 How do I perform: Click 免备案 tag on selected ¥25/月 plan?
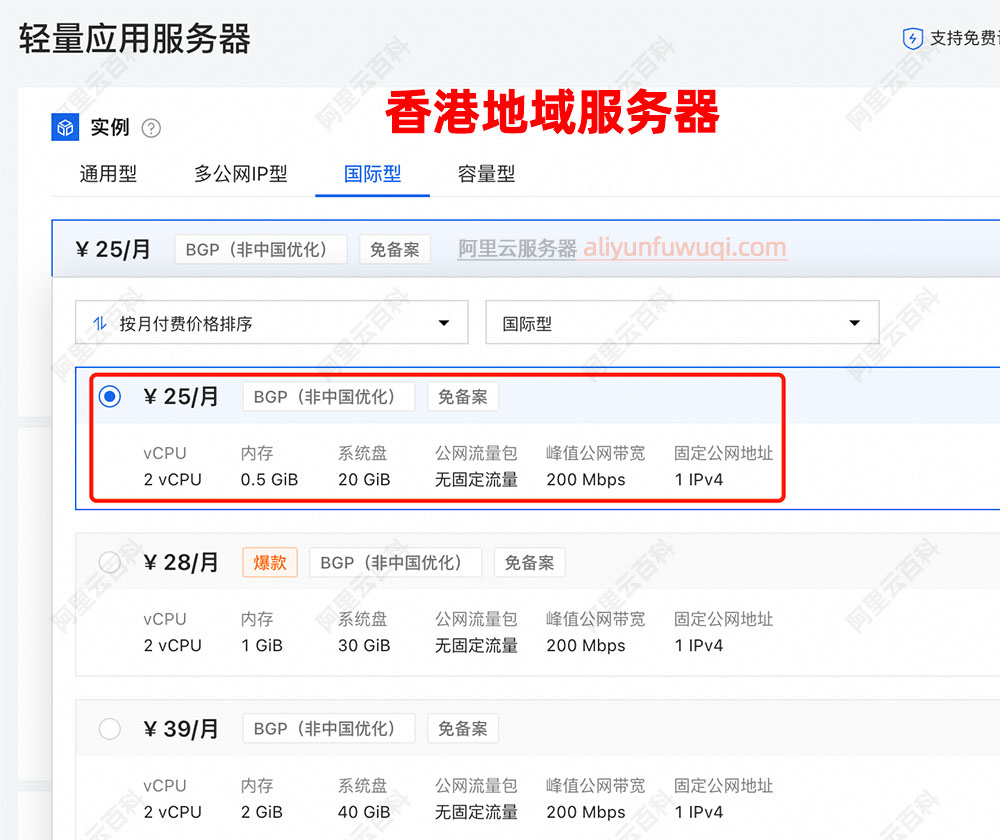tap(462, 397)
